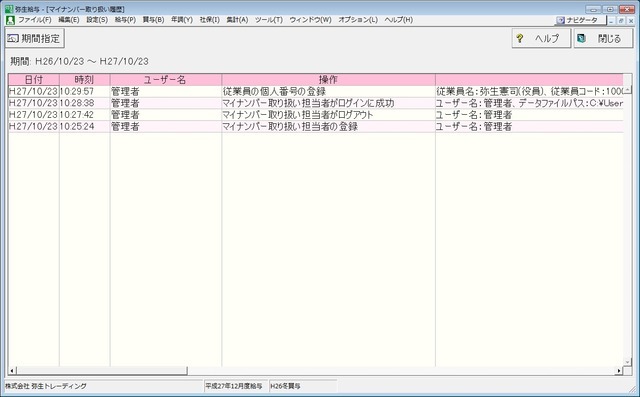Click the green document icon in menu bar
Screen dimensions: 640x397
(10, 20)
